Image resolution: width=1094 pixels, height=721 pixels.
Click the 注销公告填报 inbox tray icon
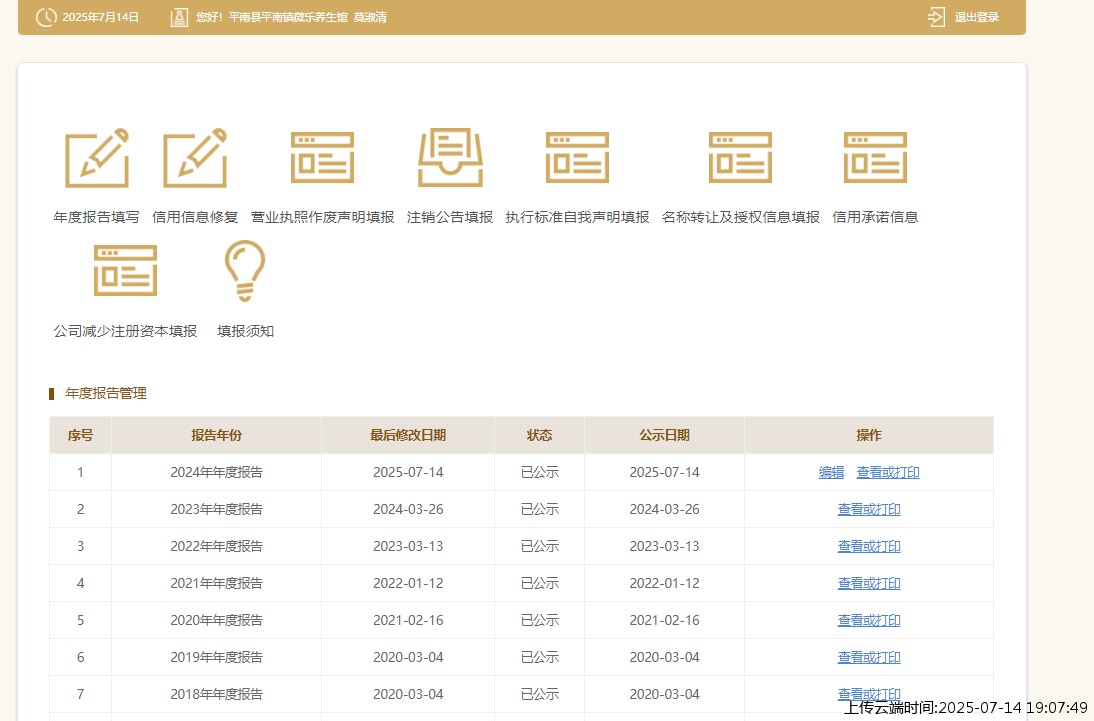coord(450,158)
